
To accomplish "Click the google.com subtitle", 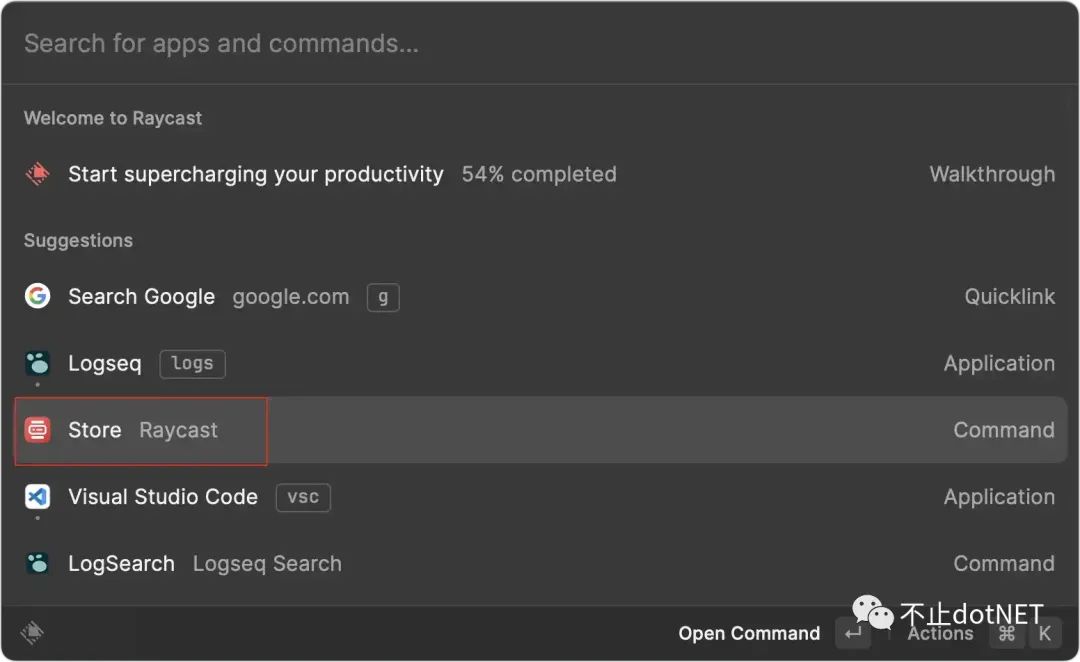I will point(291,297).
